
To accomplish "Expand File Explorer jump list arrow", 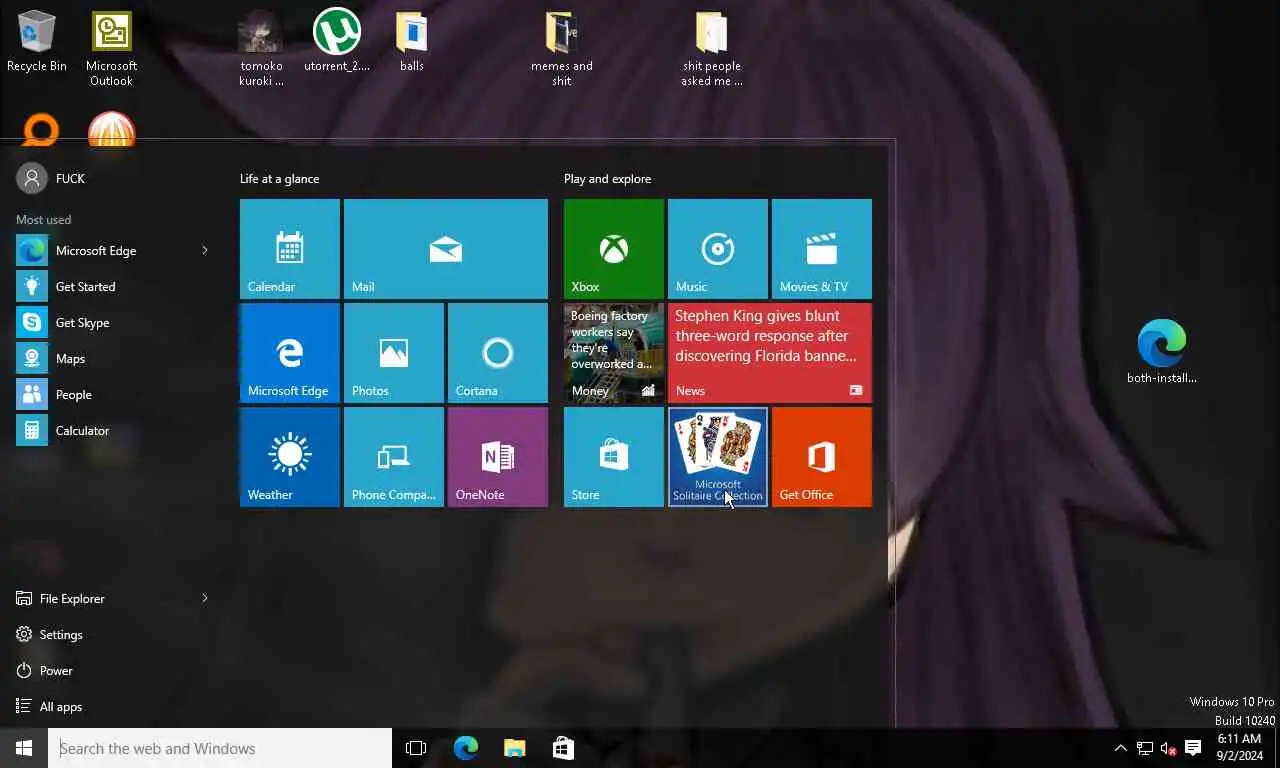I will tap(205, 599).
